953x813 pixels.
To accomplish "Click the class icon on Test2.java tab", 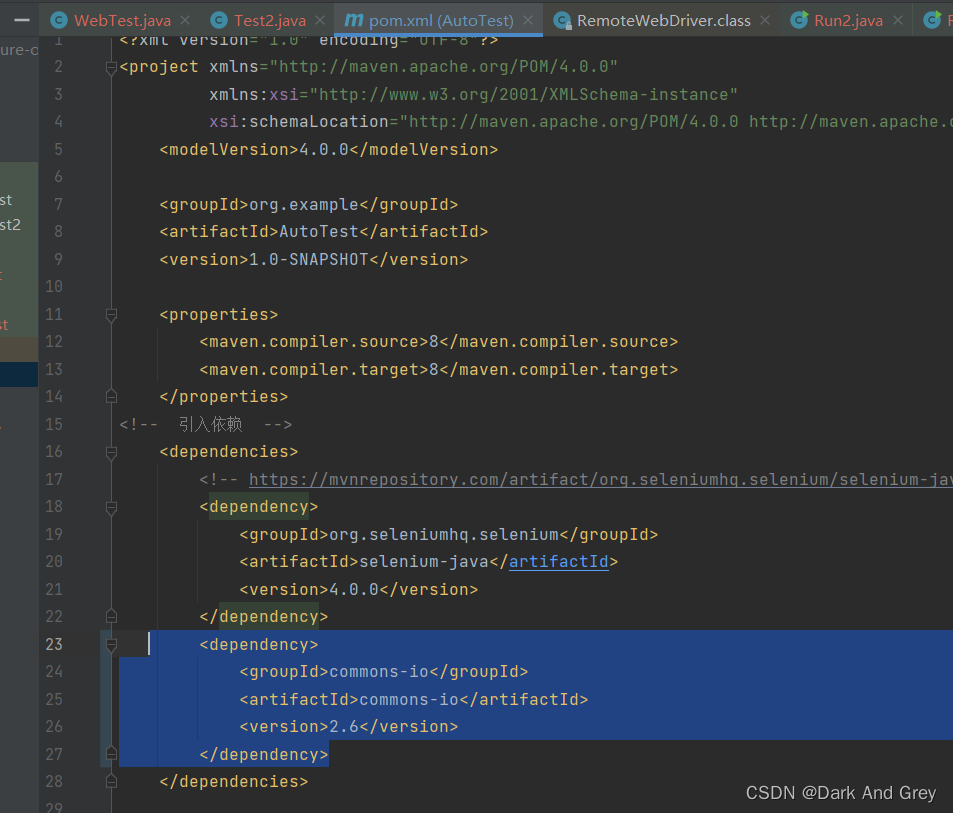I will pyautogui.click(x=219, y=21).
